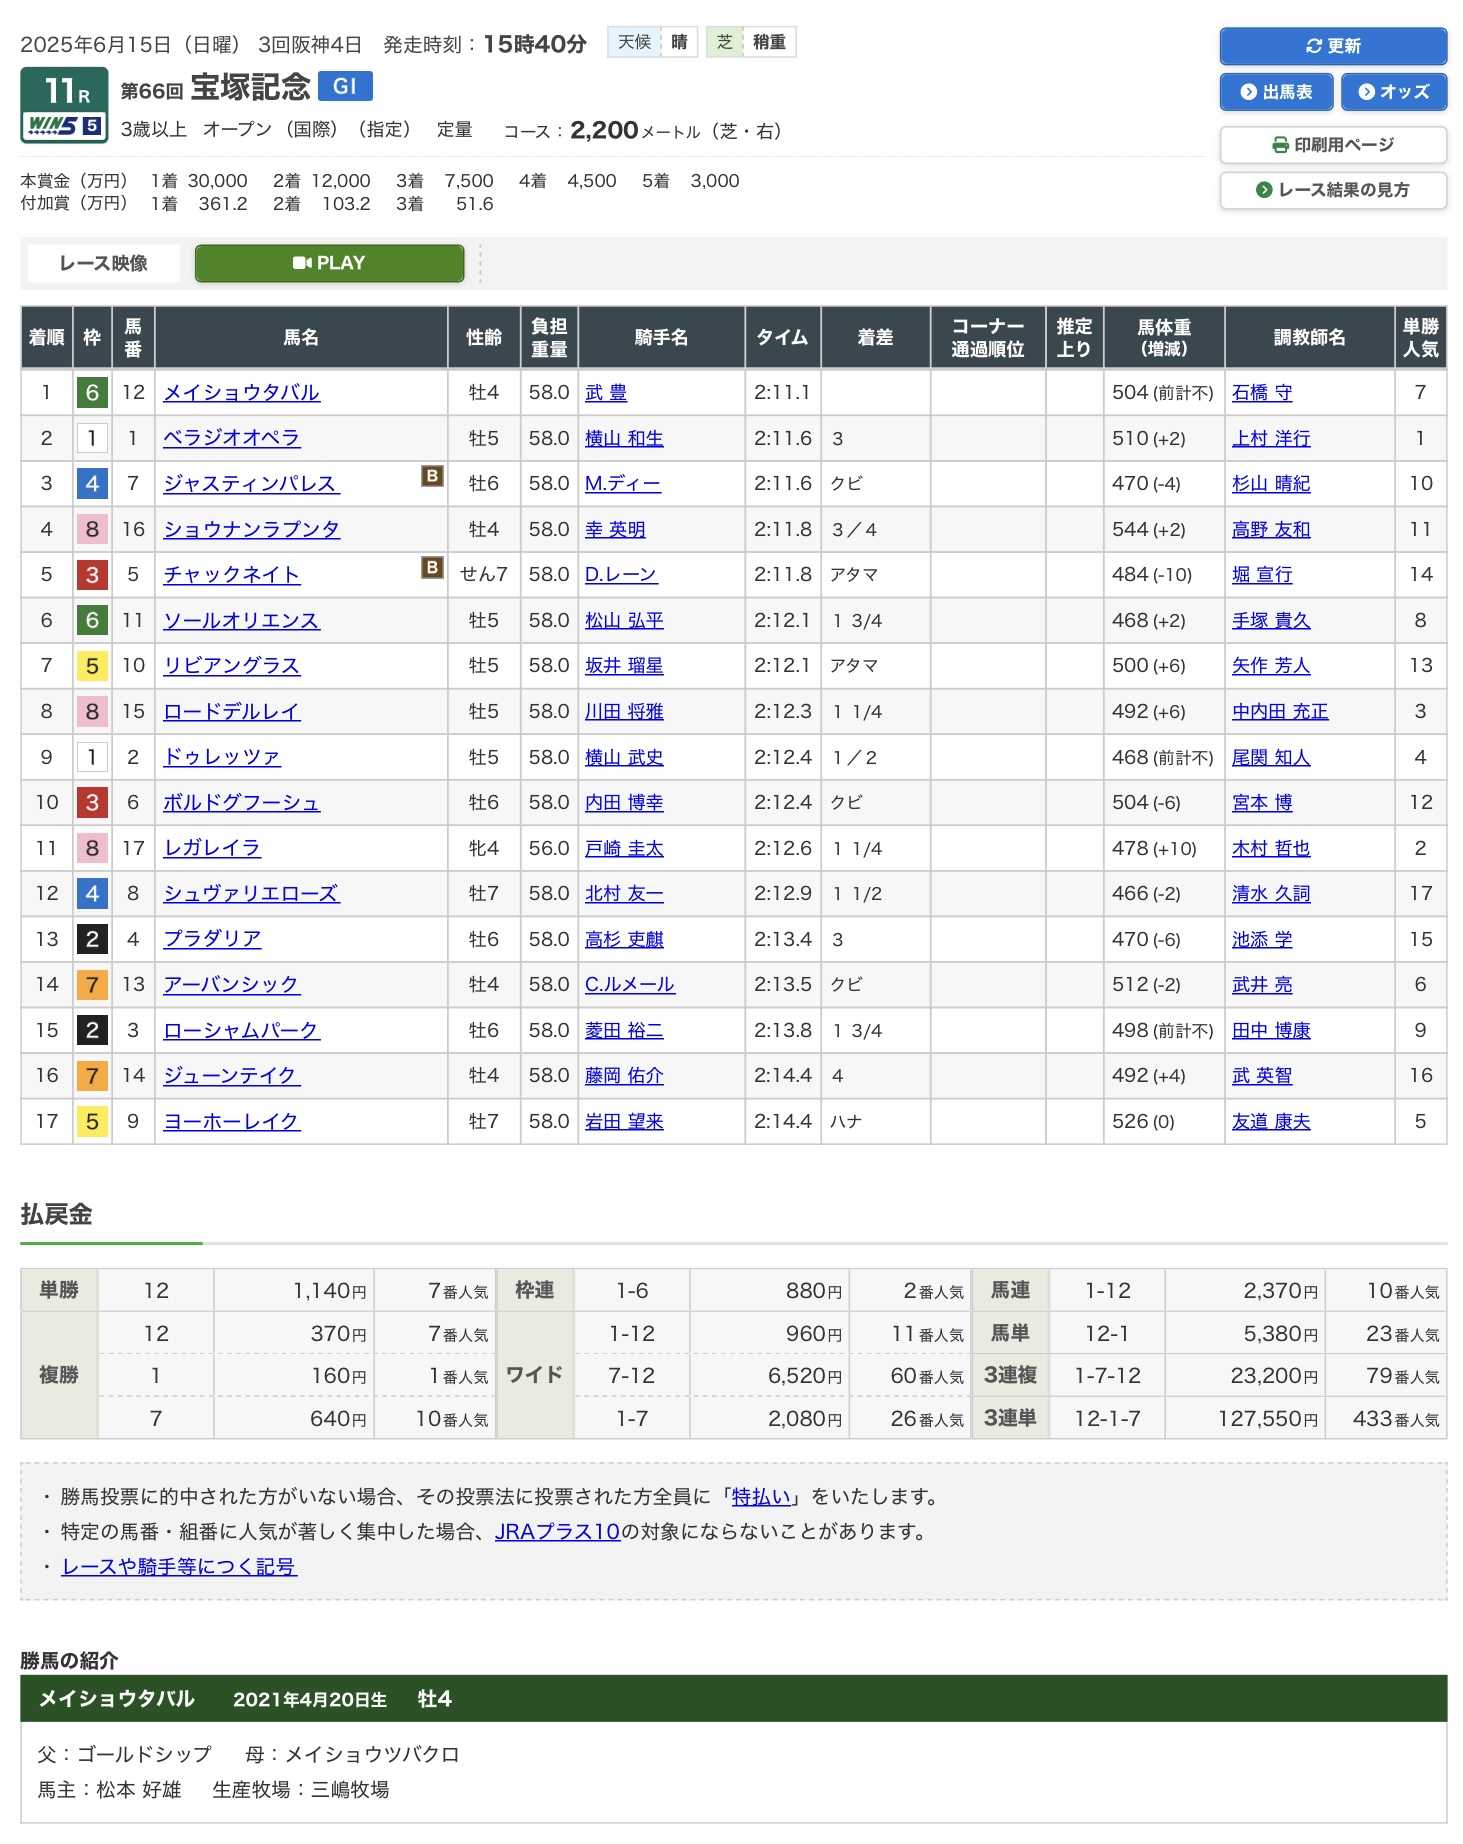Image resolution: width=1463 pixels, height=1844 pixels.
Task: Click the 稍重 track condition label
Action: [x=769, y=42]
